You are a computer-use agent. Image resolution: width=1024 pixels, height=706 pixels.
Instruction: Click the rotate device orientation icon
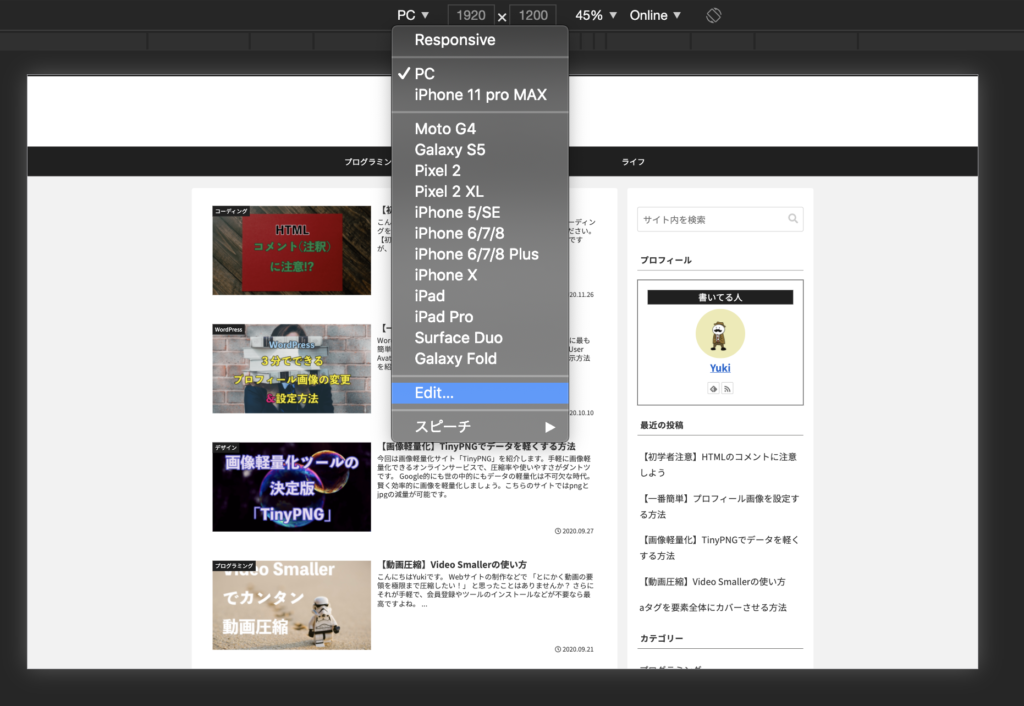point(713,15)
